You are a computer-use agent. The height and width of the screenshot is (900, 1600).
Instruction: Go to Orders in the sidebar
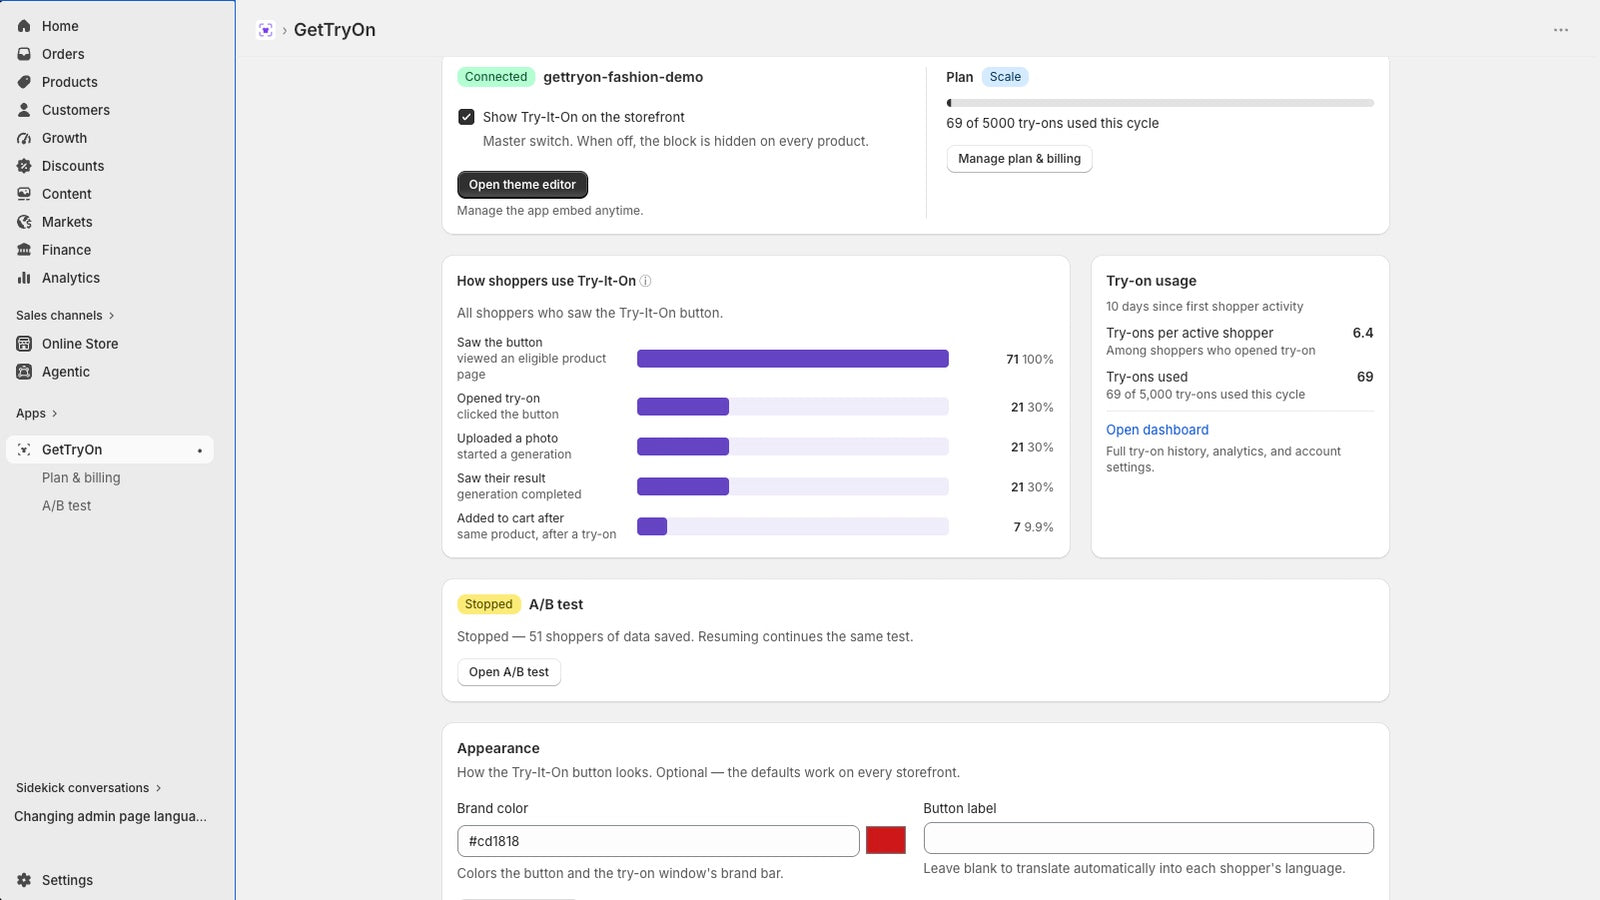(110, 54)
